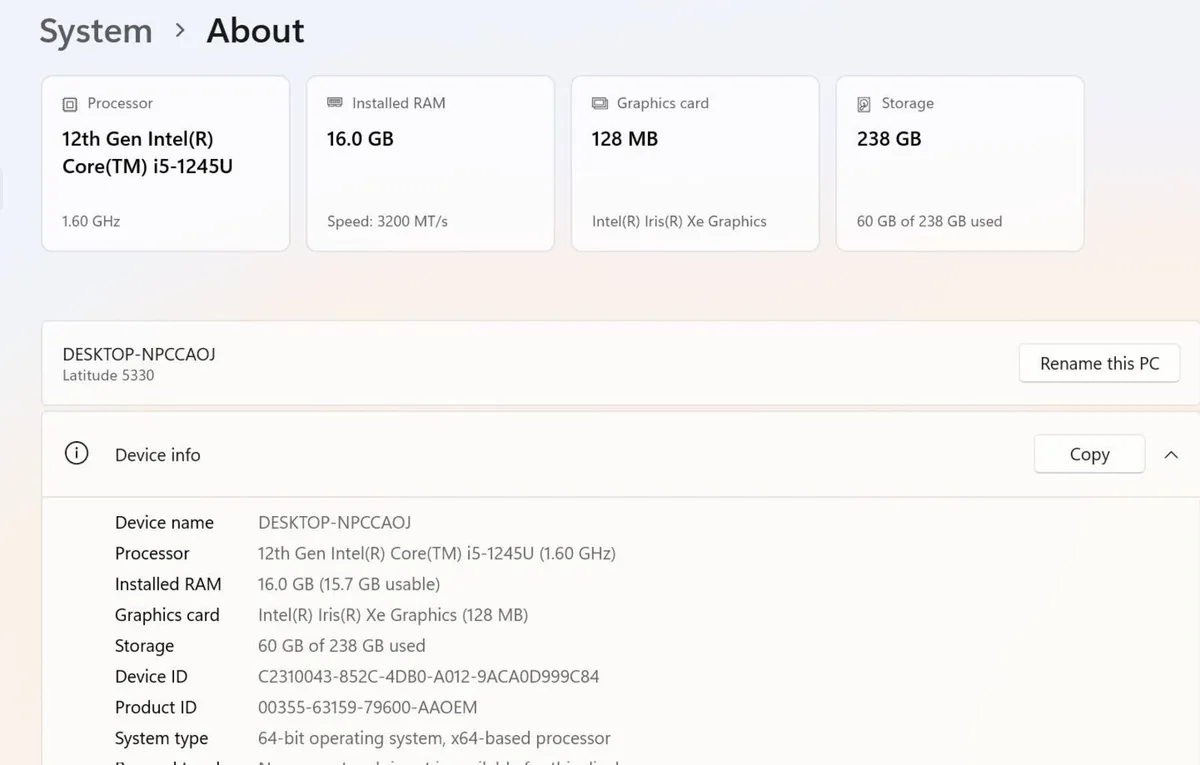This screenshot has height=765, width=1200.
Task: Click the About page heading
Action: 255,31
